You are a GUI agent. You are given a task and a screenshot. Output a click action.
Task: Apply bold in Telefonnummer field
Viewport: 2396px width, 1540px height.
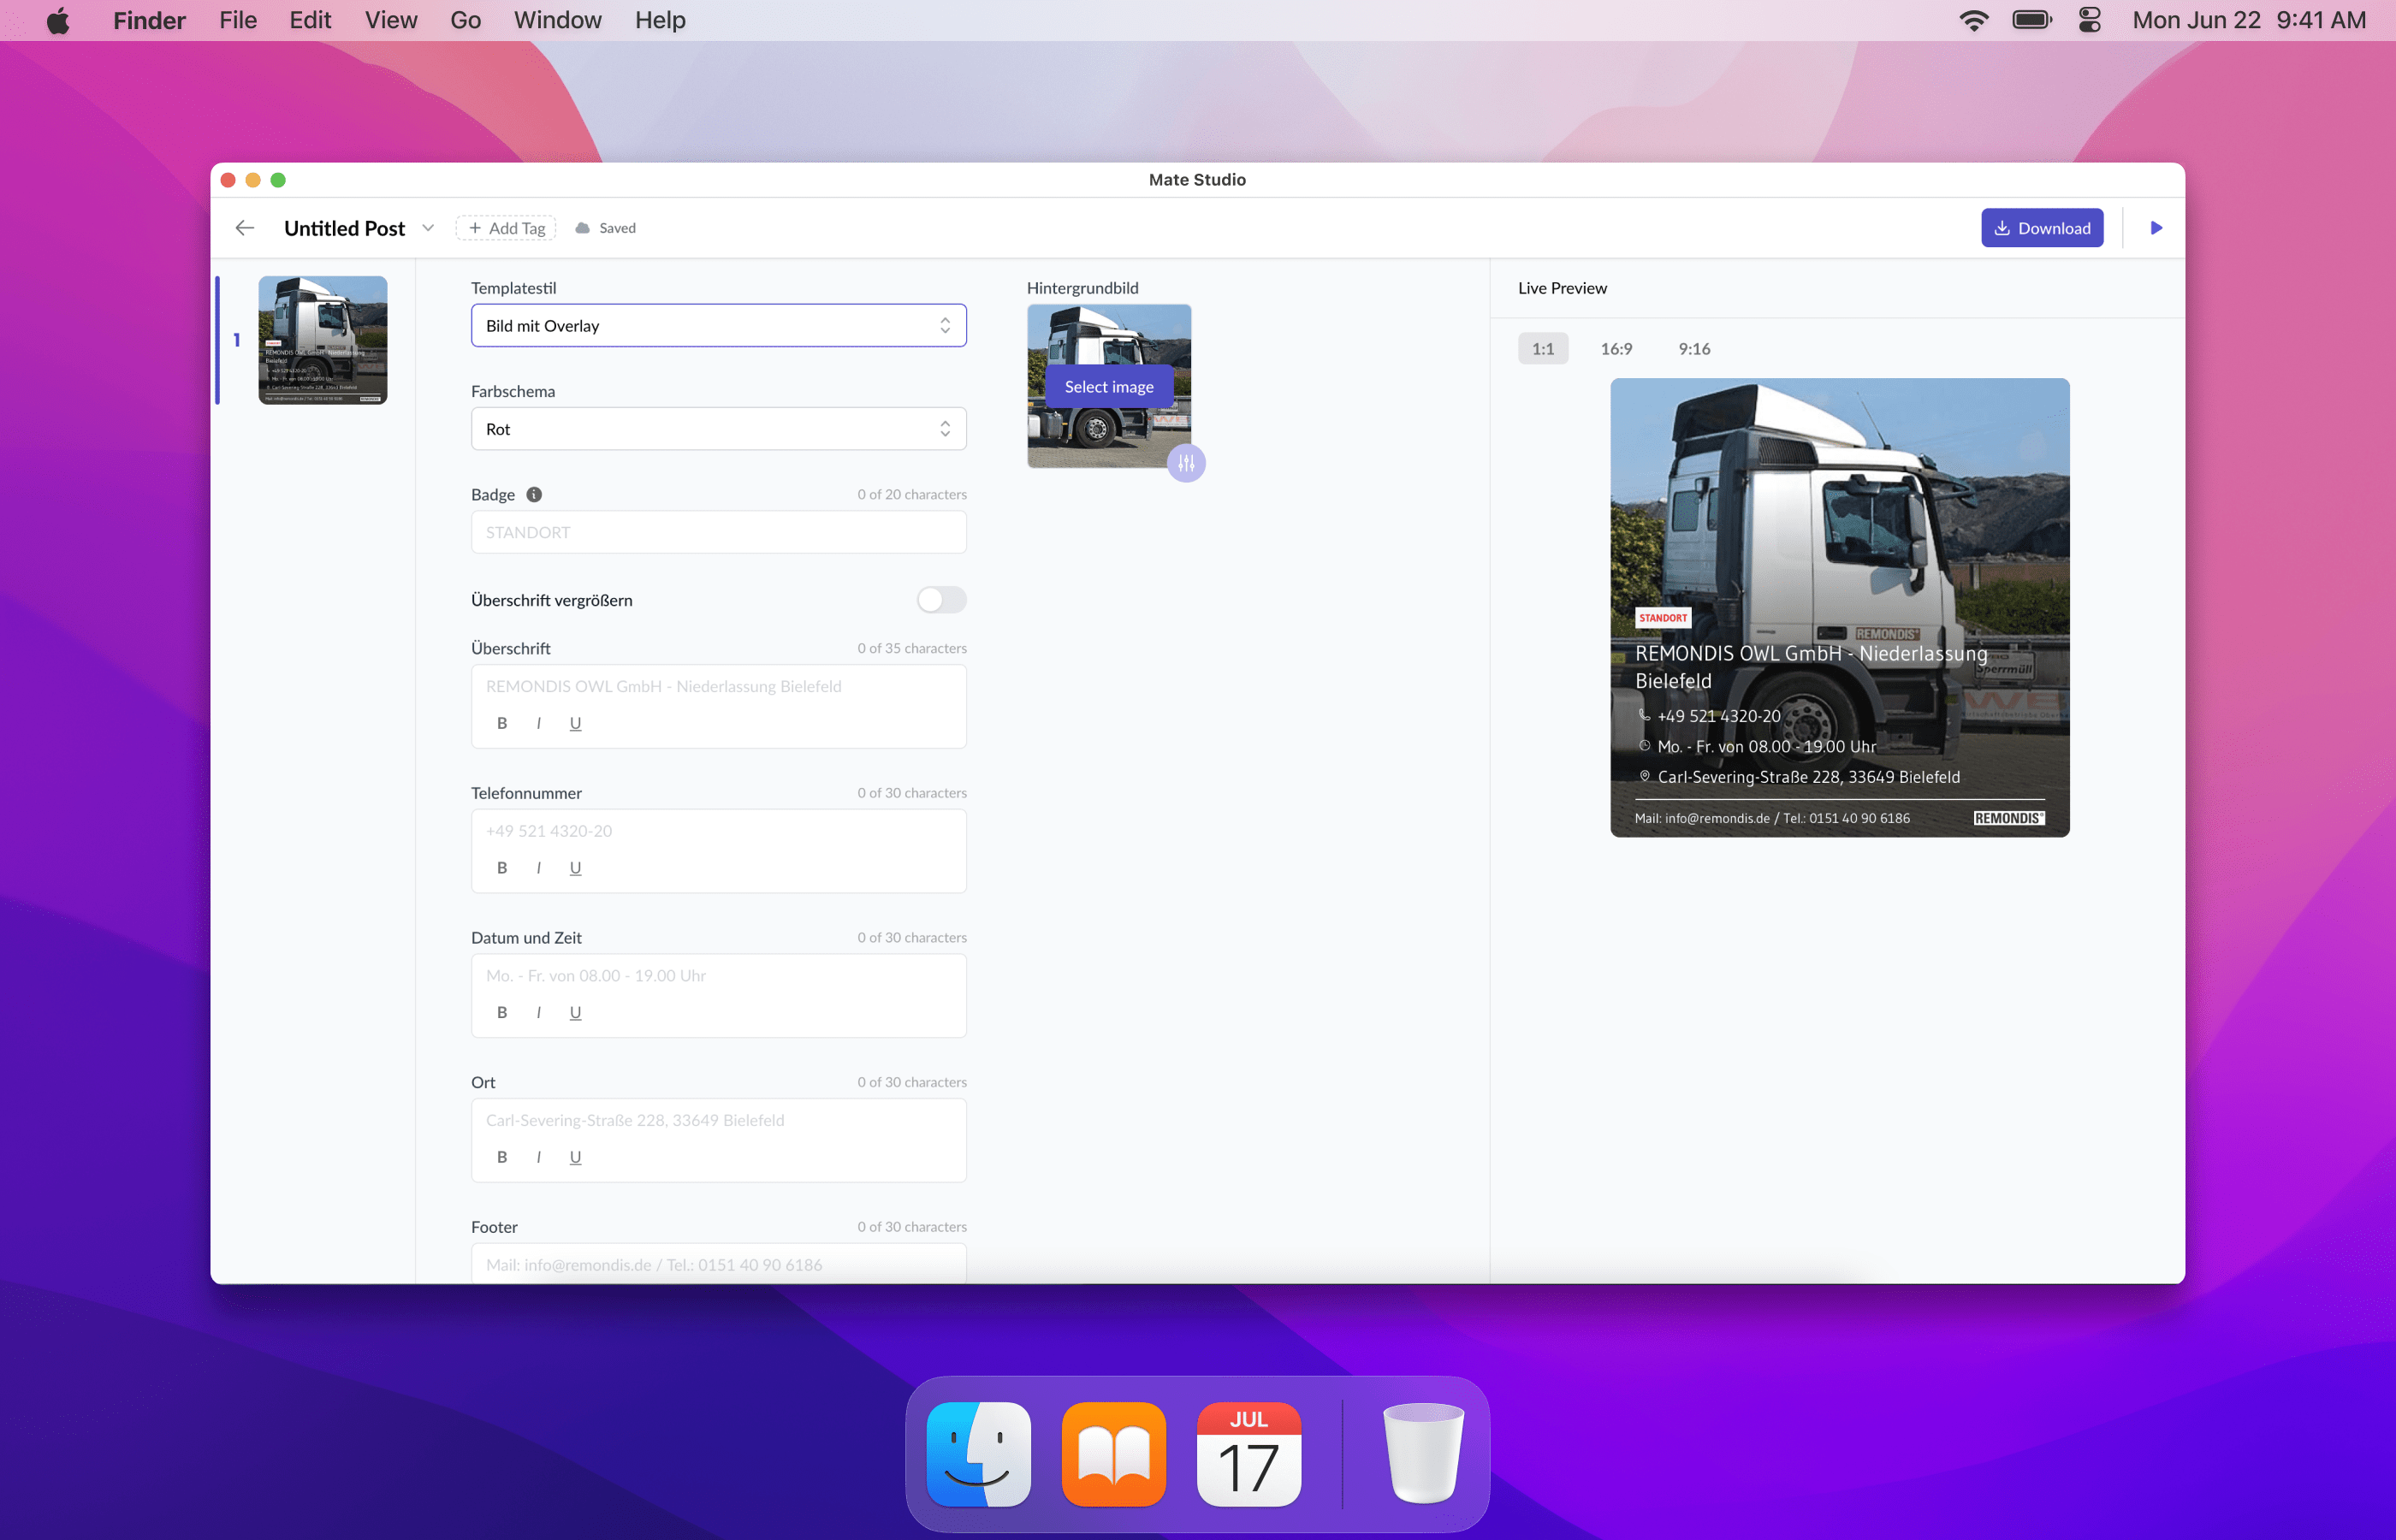coord(502,868)
